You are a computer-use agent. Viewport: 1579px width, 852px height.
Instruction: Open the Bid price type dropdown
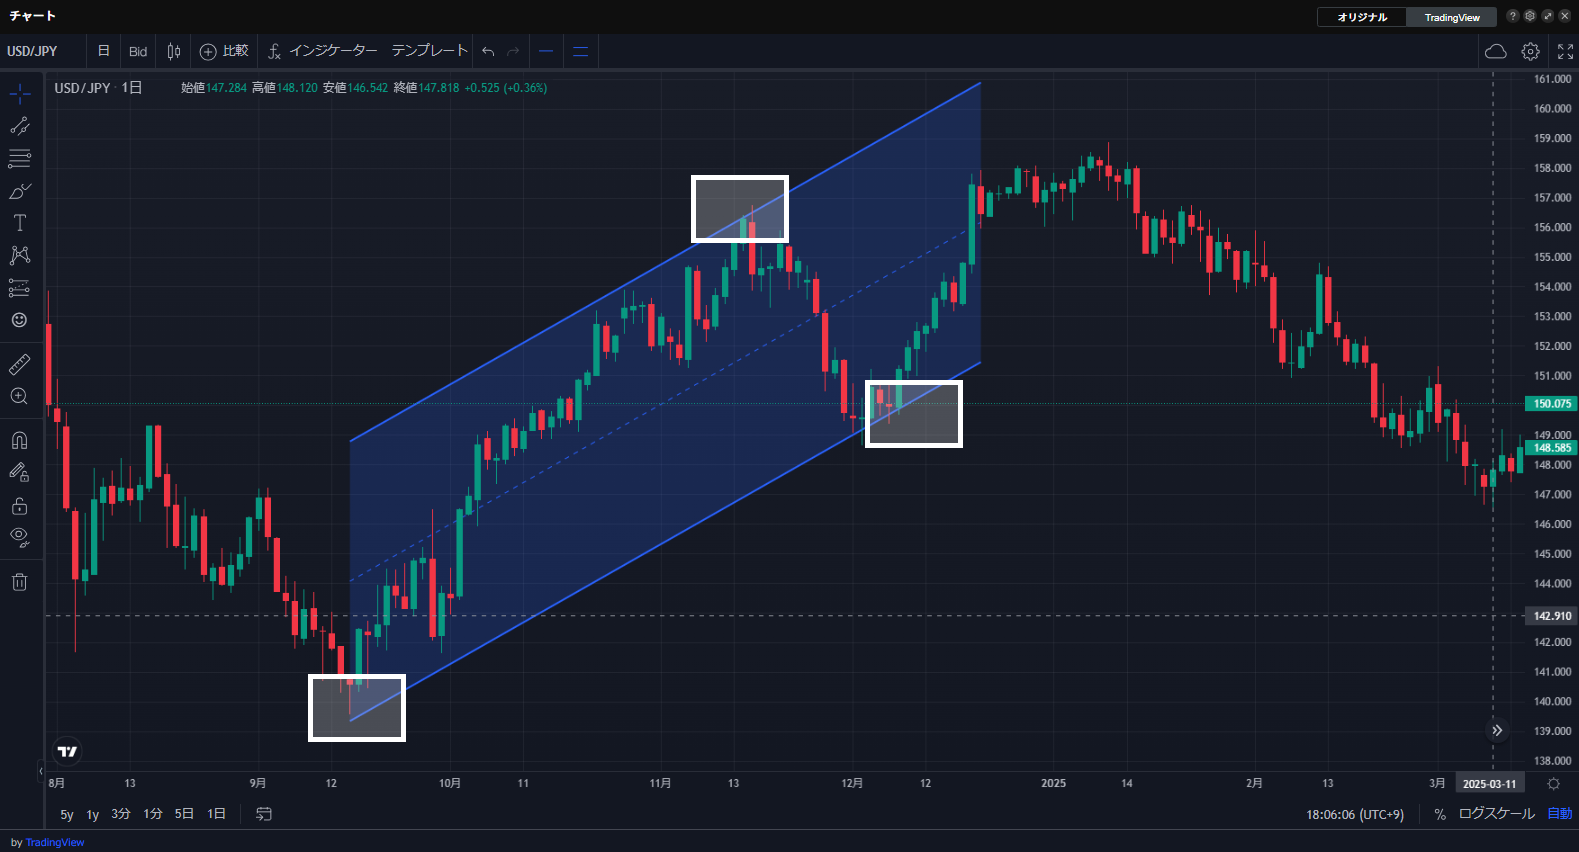point(138,51)
